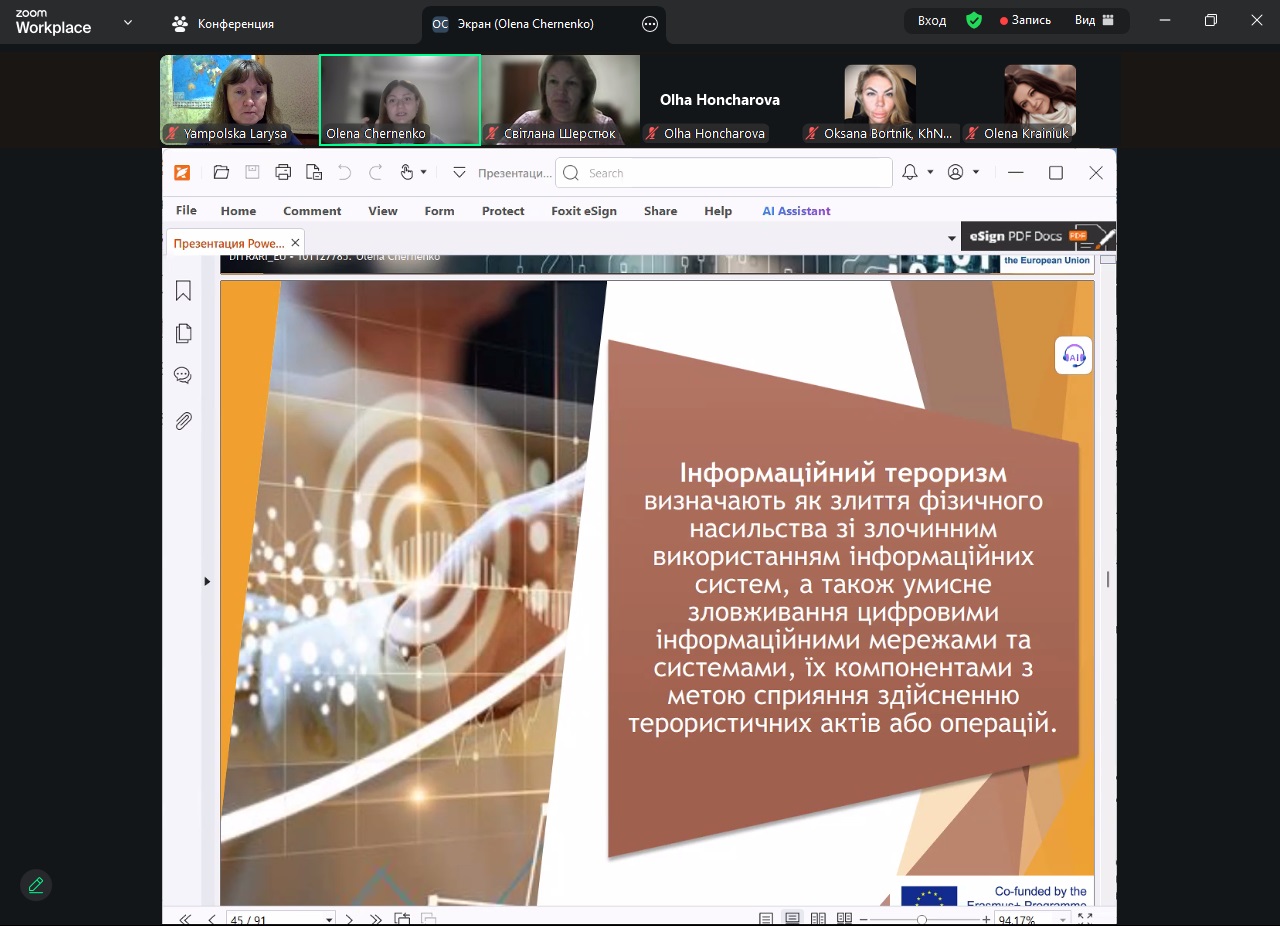Open the Protect menu tab
This screenshot has height=926, width=1280.
(503, 211)
